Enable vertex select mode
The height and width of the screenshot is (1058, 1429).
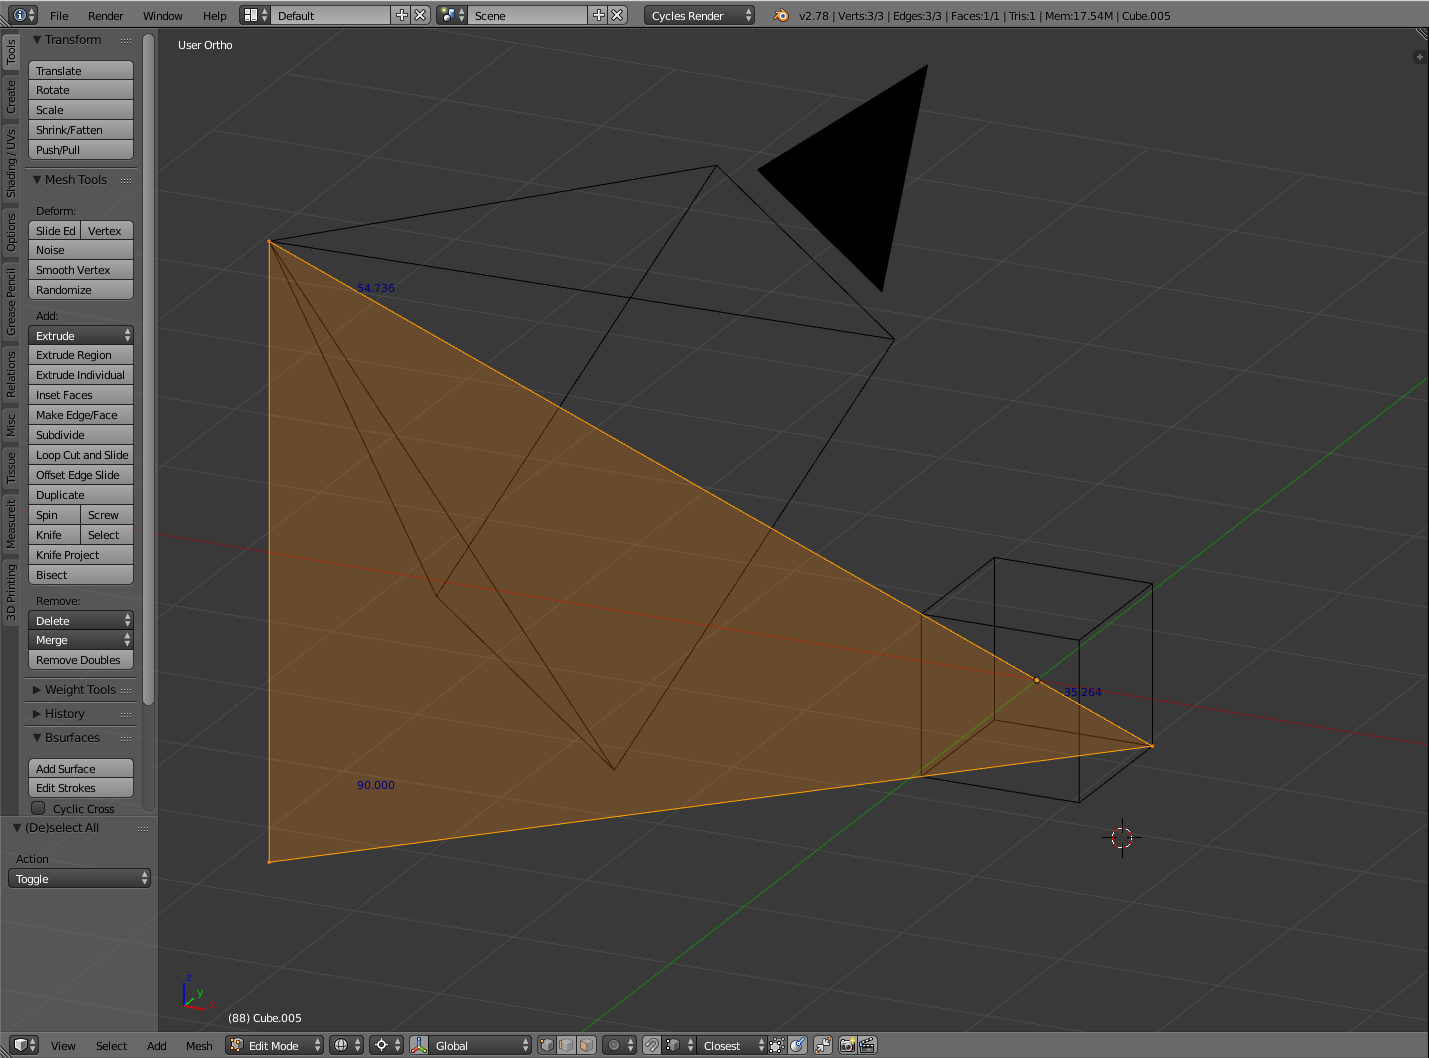pyautogui.click(x=547, y=1045)
